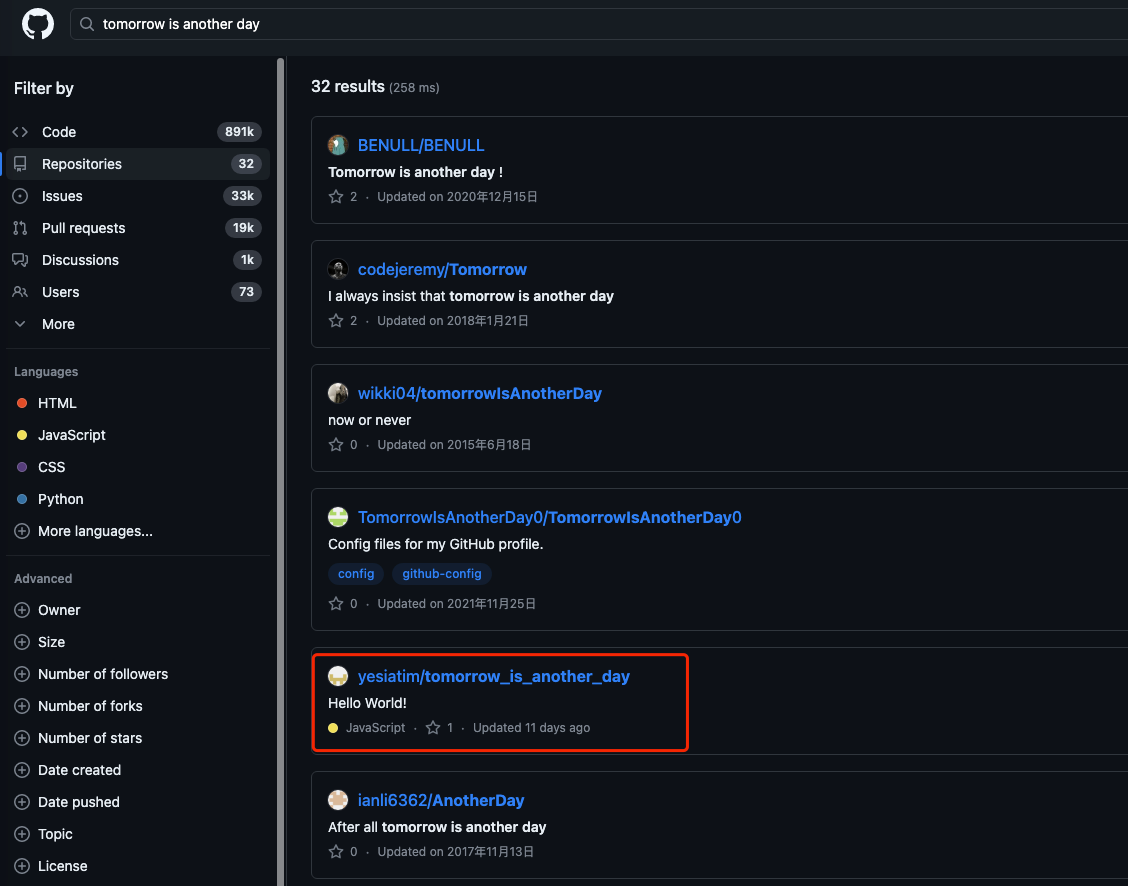Viewport: 1128px width, 886px height.
Task: Filter results by JavaScript language
Action: (71, 435)
